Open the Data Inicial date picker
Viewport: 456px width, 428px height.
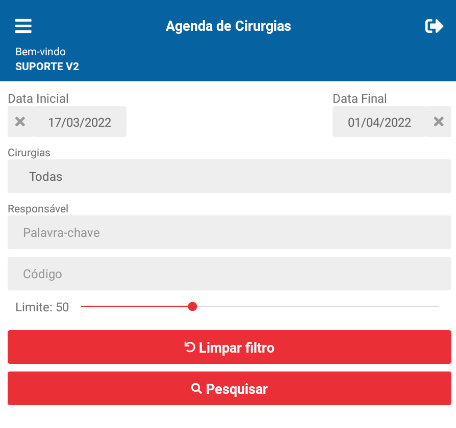[x=80, y=122]
